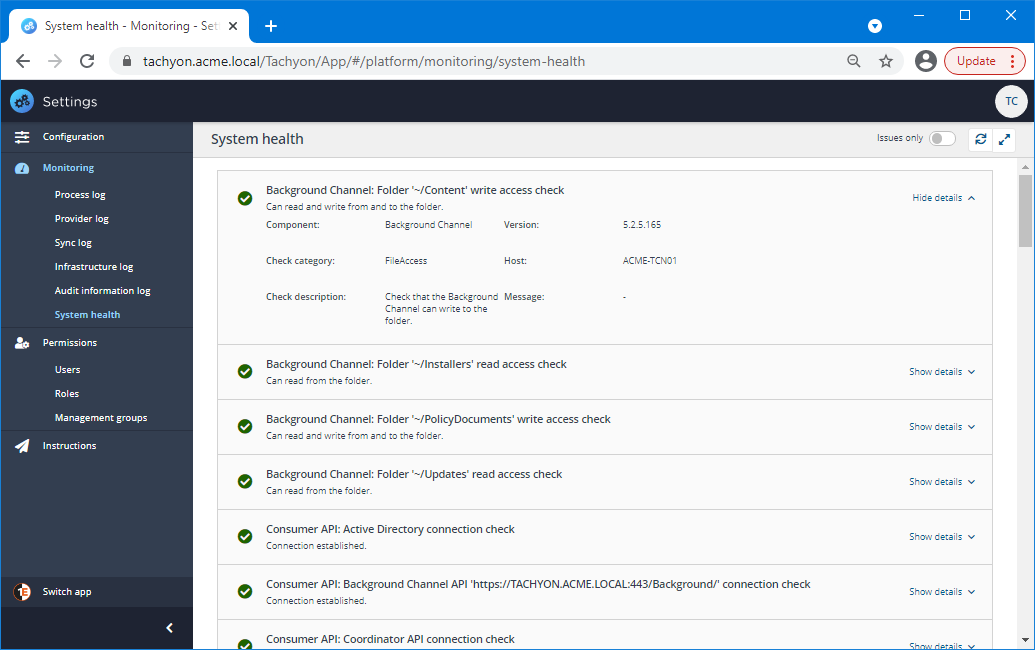Click the 'Background Channel' component value
This screenshot has height=650, width=1035.
(428, 225)
